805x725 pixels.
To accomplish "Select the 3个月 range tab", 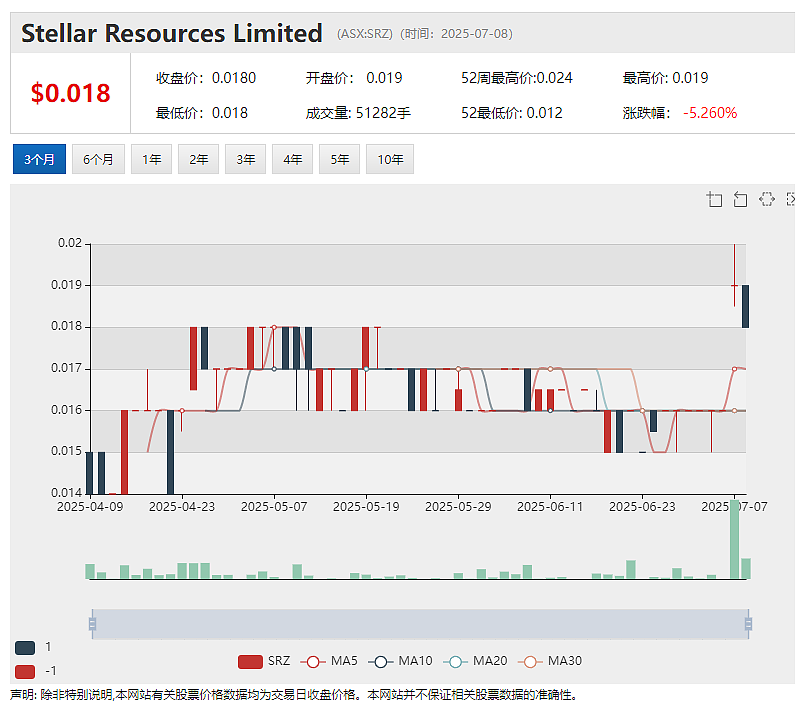I will pyautogui.click(x=40, y=159).
